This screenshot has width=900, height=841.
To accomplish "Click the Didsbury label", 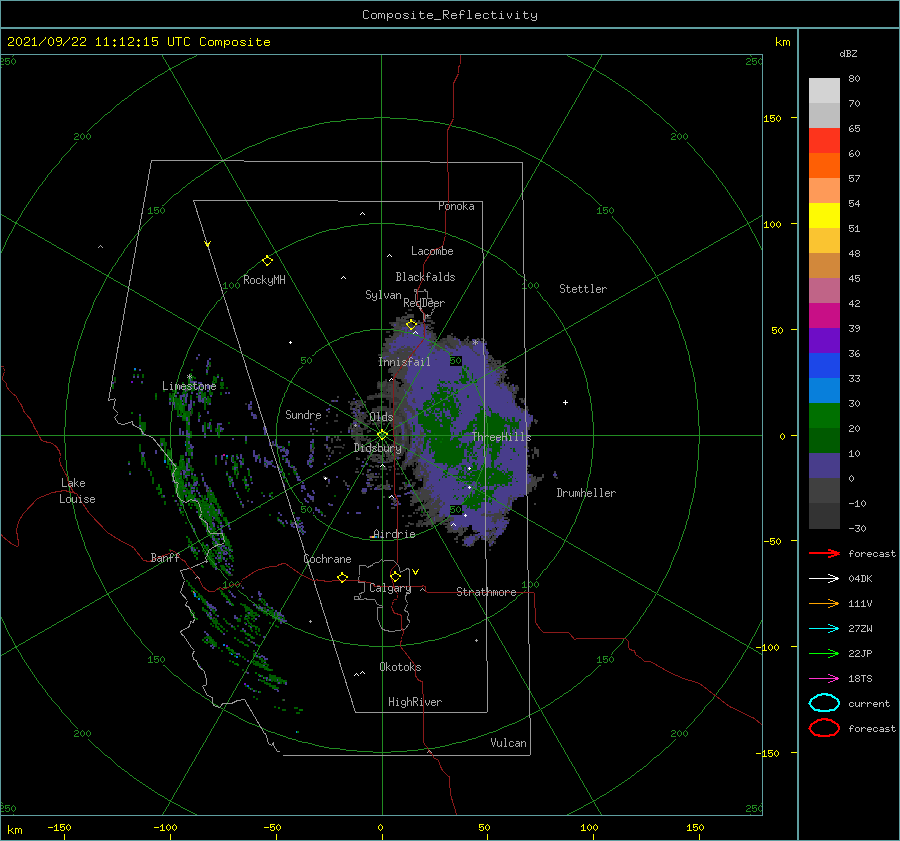I will [377, 448].
